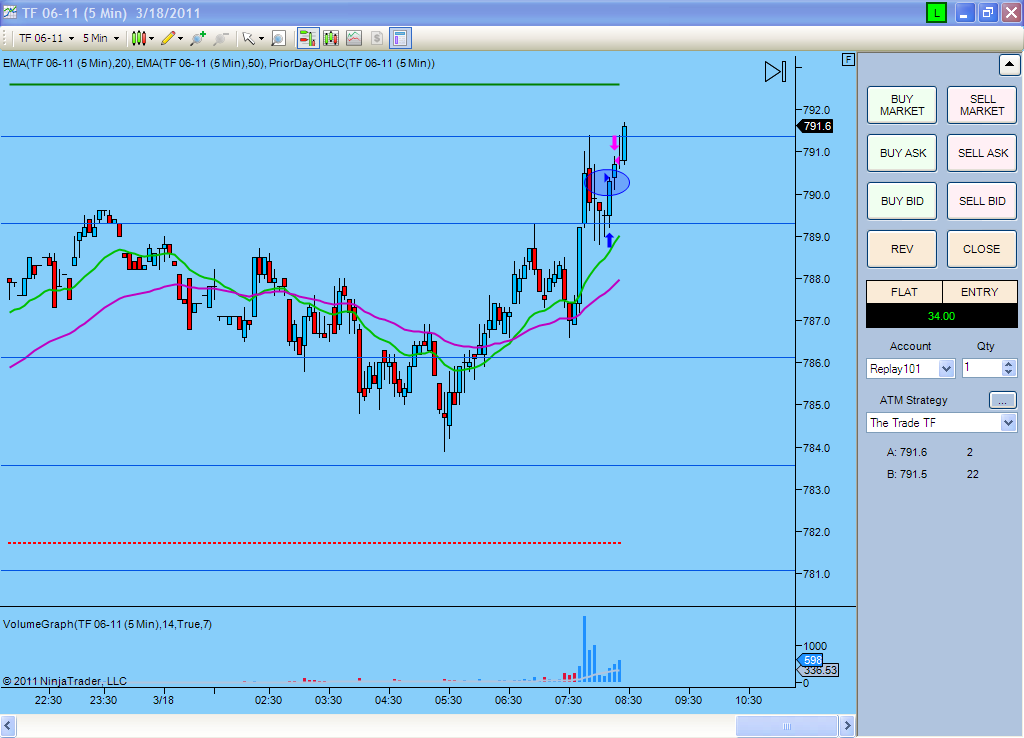Click the green 34.00 PnL value
The height and width of the screenshot is (738, 1024).
(x=941, y=316)
